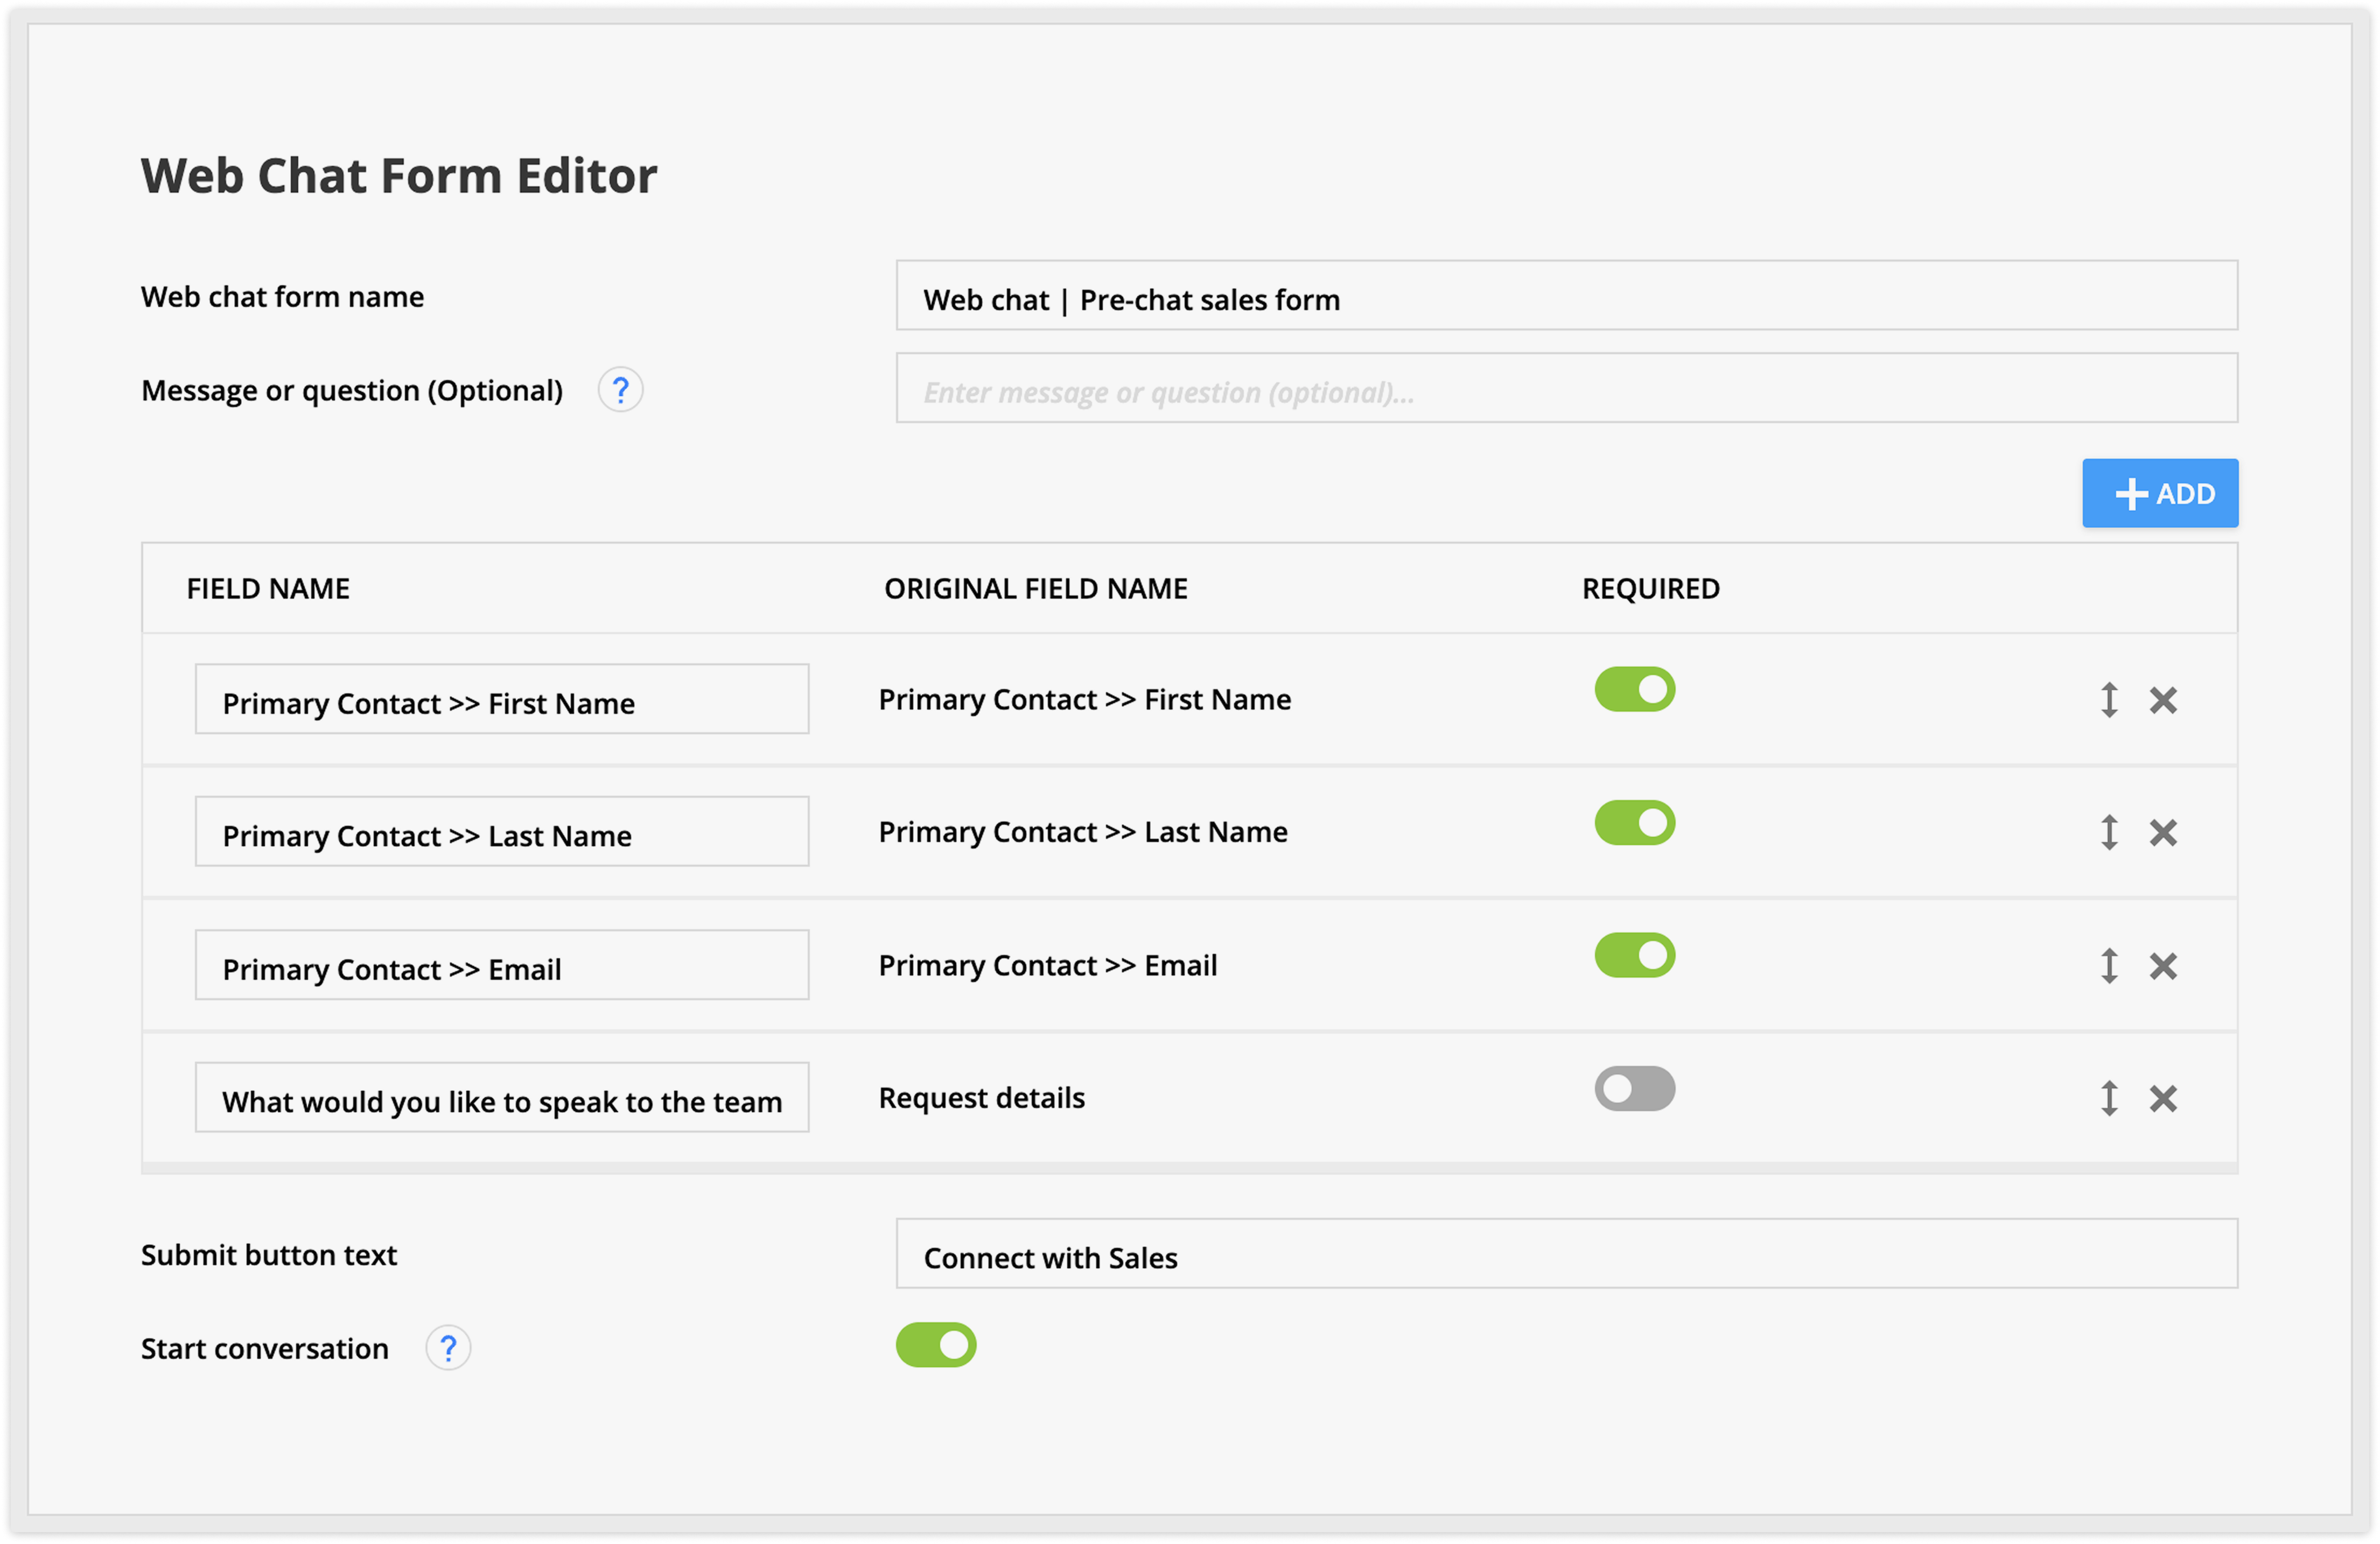Image resolution: width=2380 pixels, height=1544 pixels.
Task: Toggle required for Email field
Action: coord(1634,955)
